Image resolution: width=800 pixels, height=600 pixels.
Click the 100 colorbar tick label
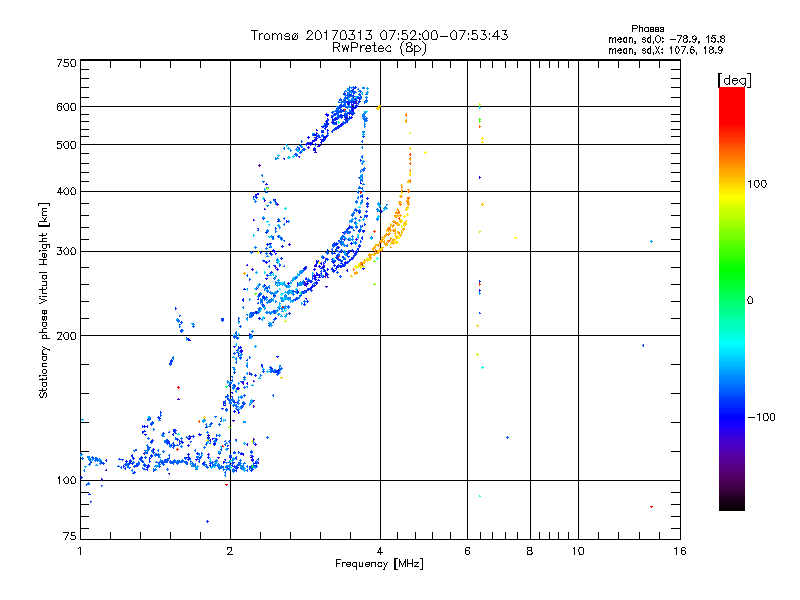tap(757, 184)
